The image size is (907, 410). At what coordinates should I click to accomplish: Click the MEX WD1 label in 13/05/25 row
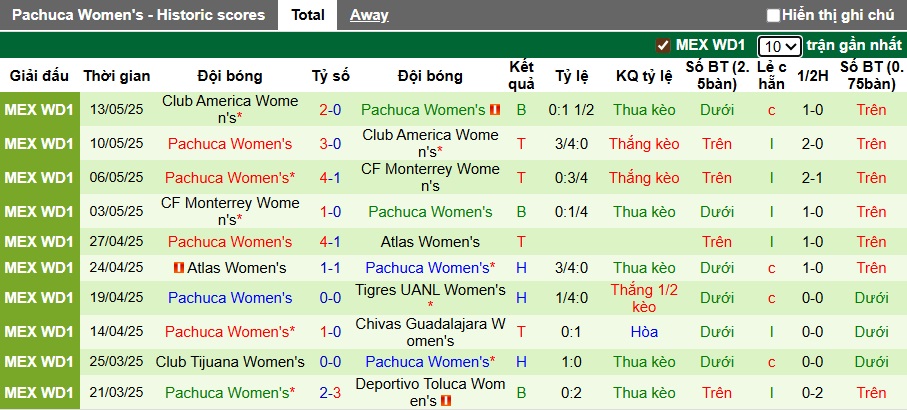pos(40,109)
